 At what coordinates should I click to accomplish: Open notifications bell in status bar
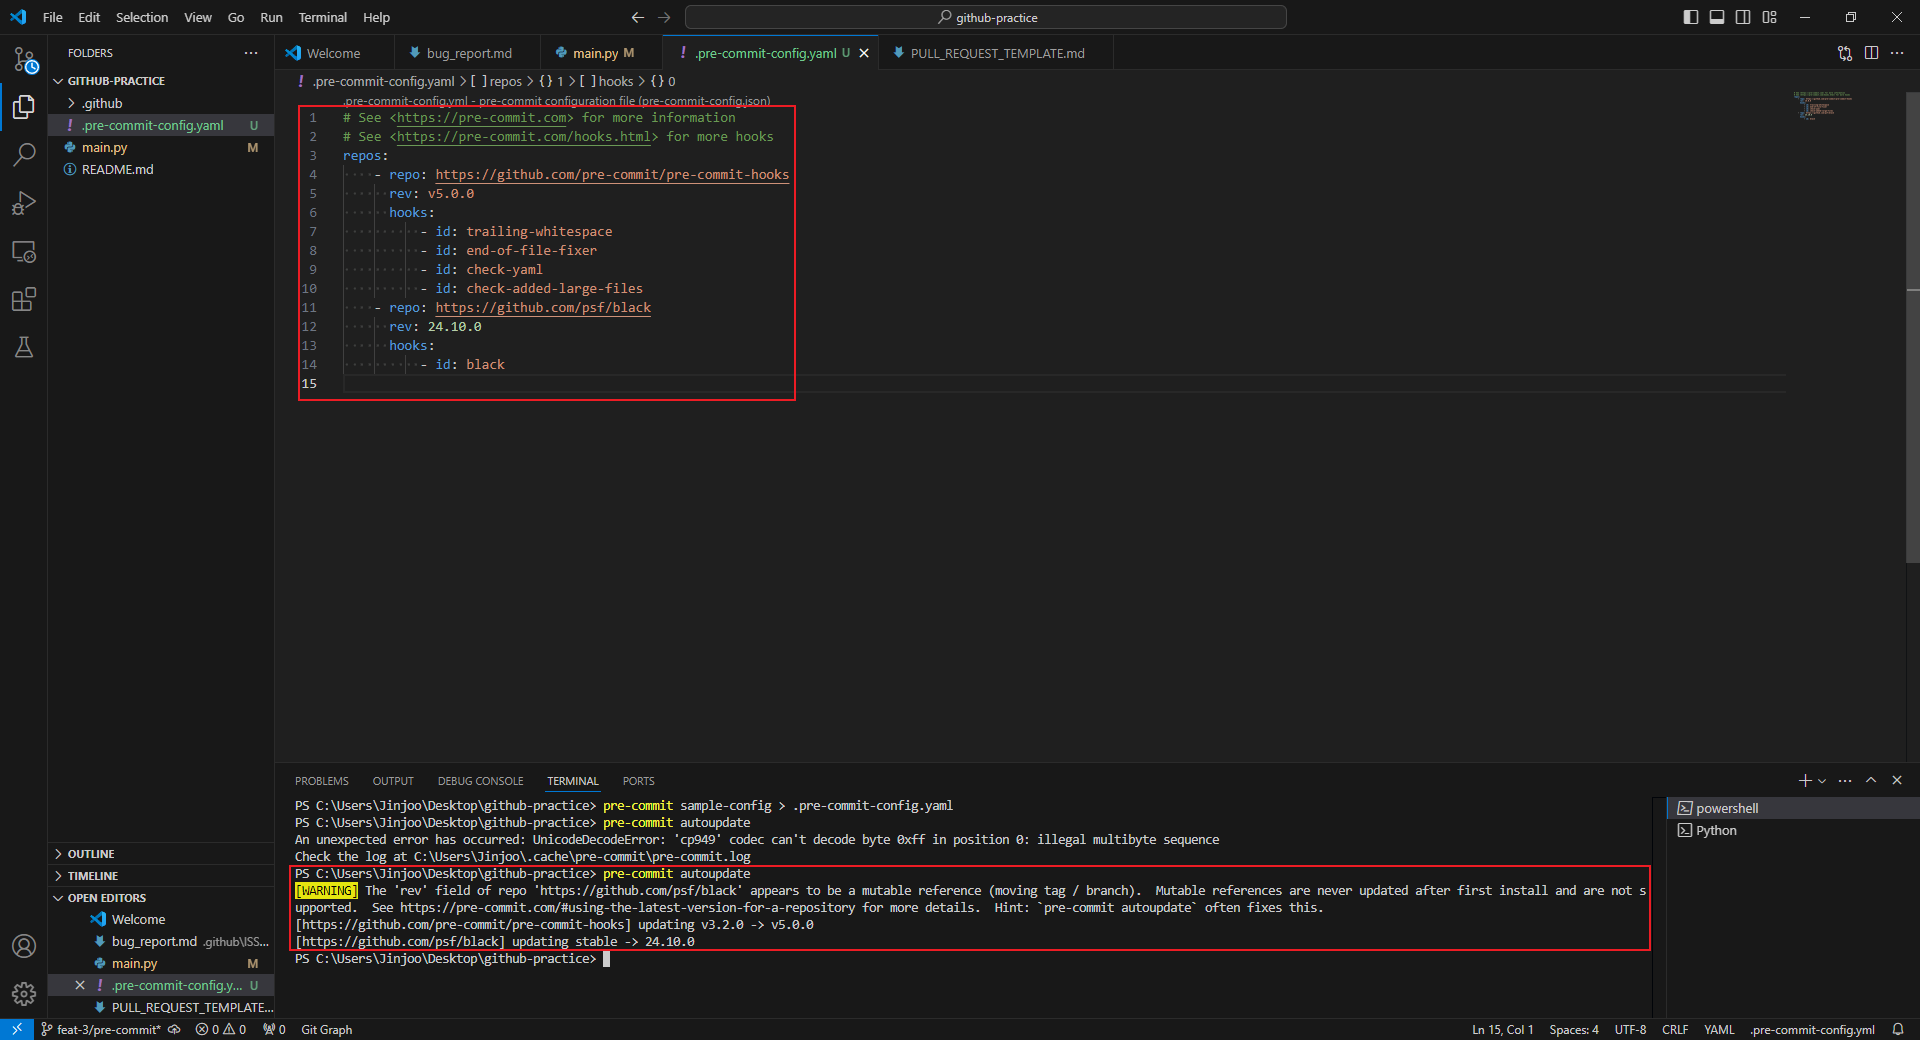1898,1029
